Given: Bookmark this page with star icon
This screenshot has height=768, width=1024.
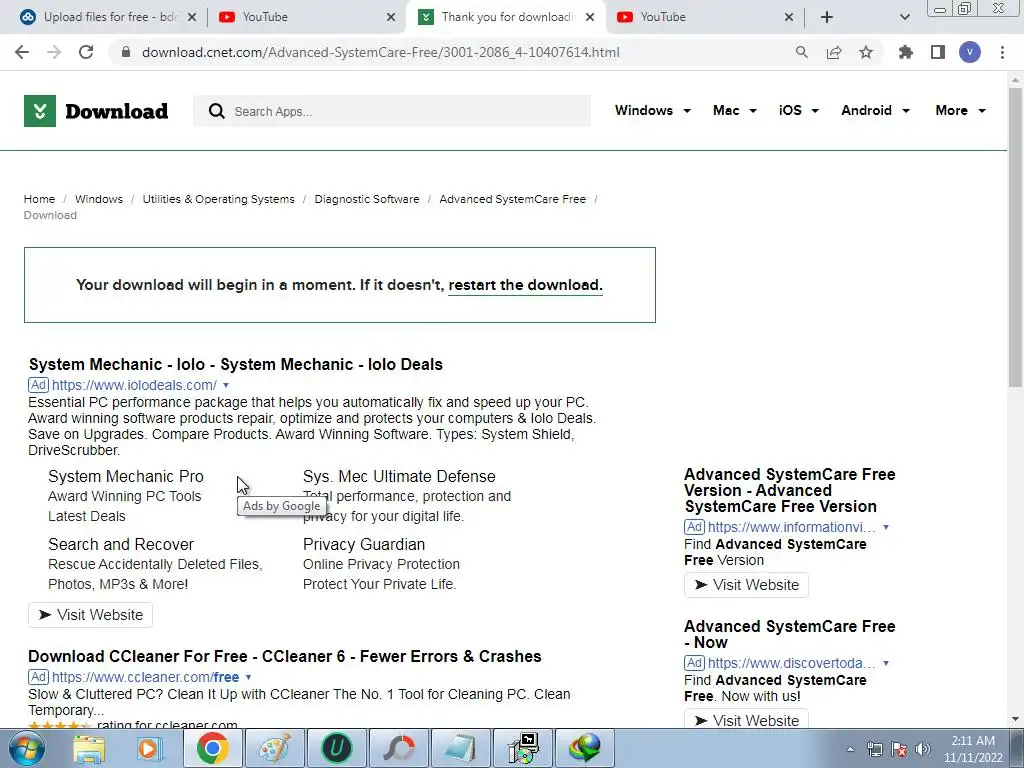Looking at the screenshot, I should [x=866, y=52].
